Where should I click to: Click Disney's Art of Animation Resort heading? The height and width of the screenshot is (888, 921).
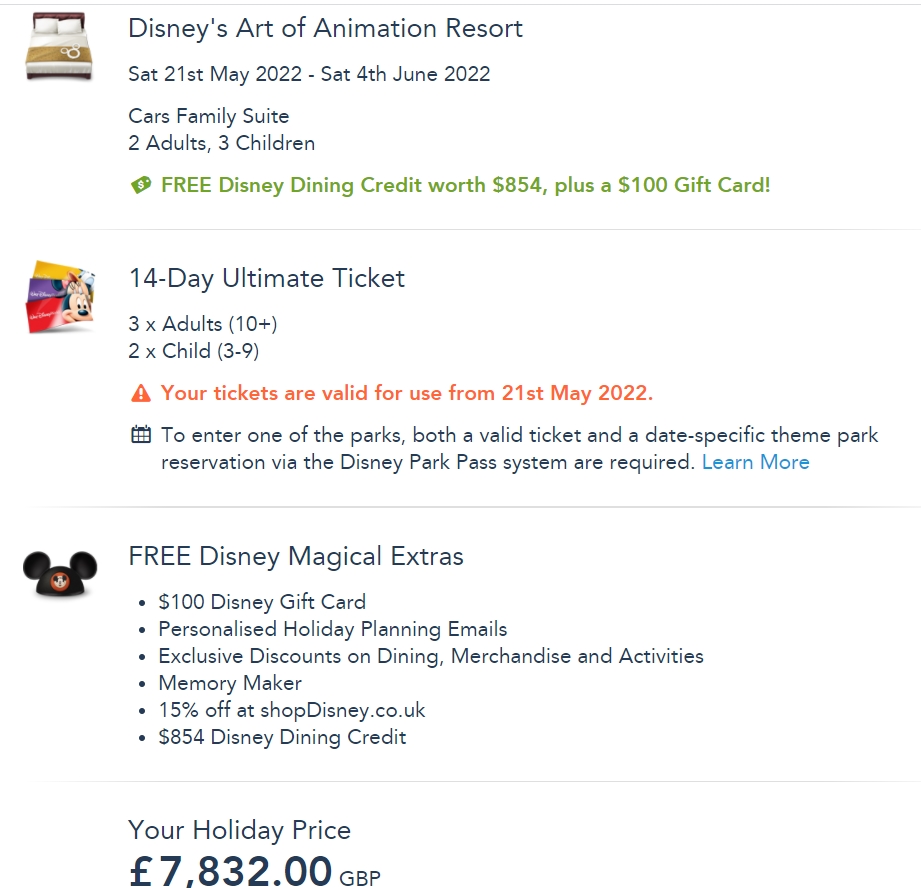pos(325,28)
